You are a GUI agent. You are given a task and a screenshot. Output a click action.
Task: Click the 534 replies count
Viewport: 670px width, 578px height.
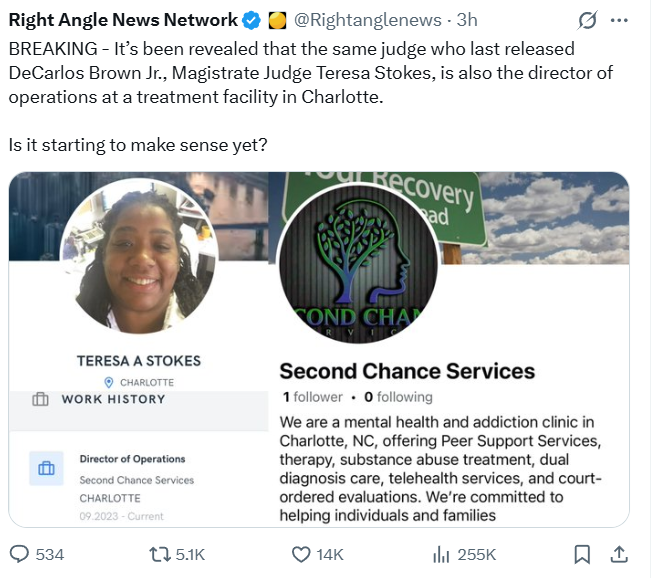click(50, 555)
